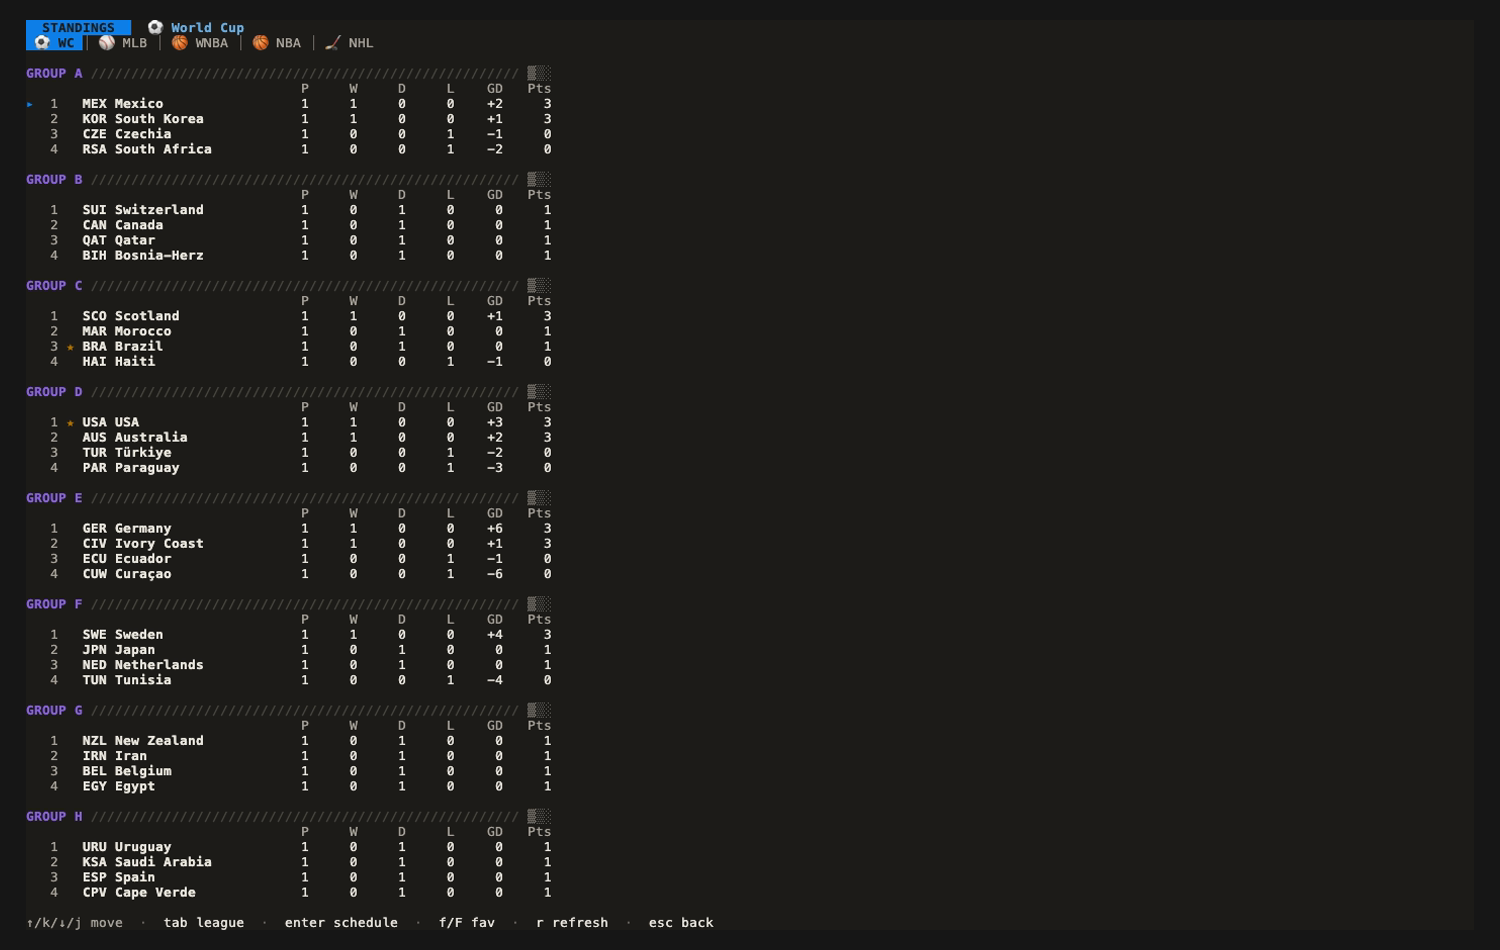Select the NZL New Zealand team name
The image size is (1500, 950).
point(143,741)
